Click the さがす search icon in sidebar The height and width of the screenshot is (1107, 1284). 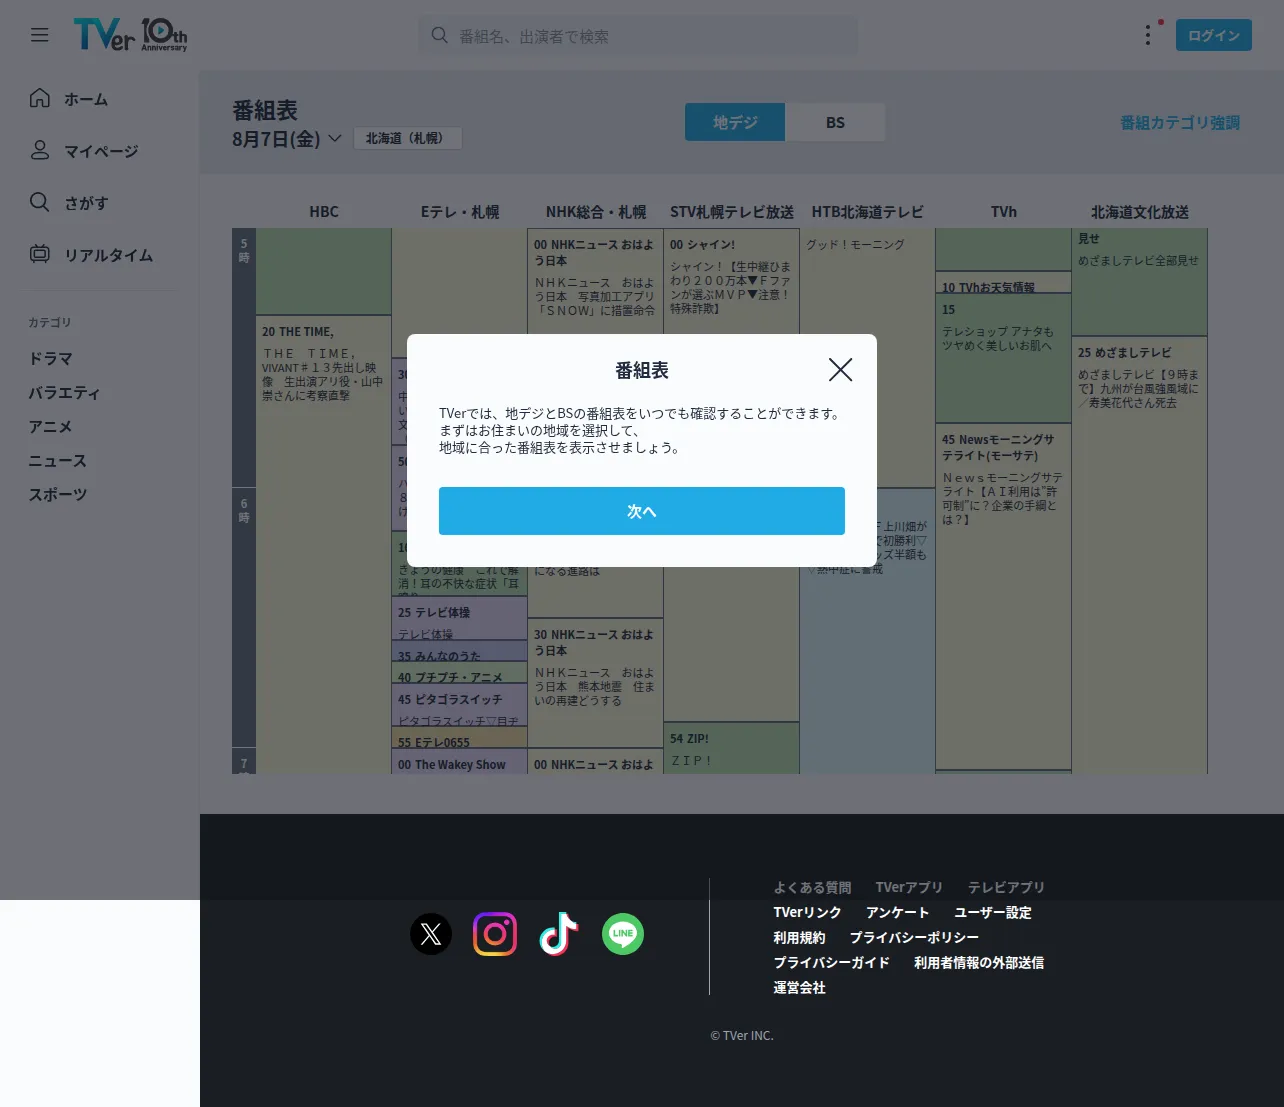40,202
